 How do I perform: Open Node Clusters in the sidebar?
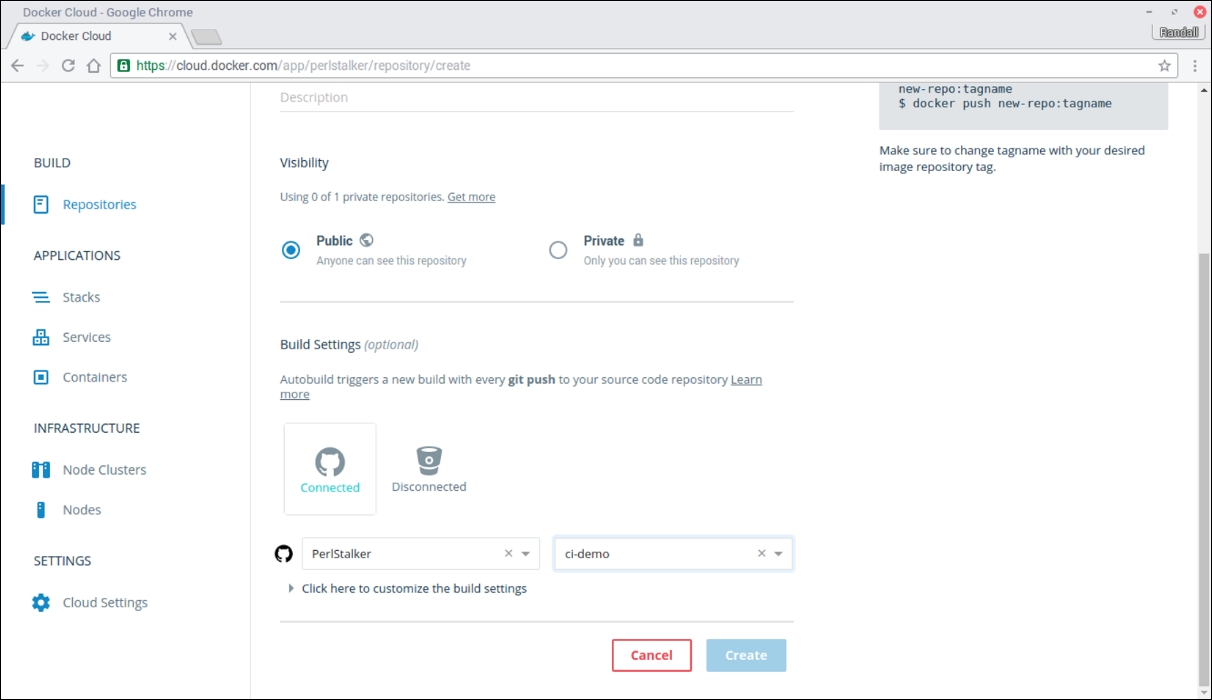click(x=104, y=469)
